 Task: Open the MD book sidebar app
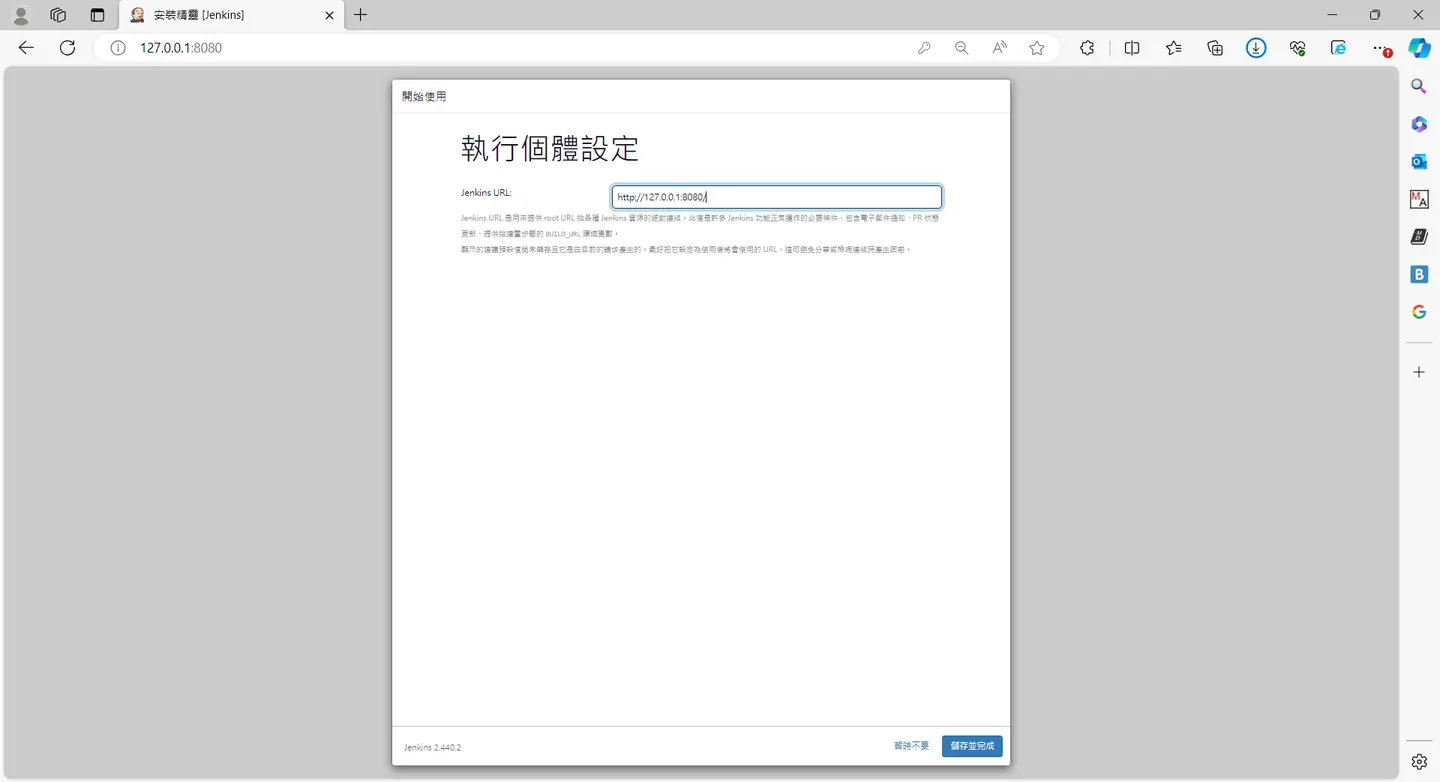[x=1419, y=237]
